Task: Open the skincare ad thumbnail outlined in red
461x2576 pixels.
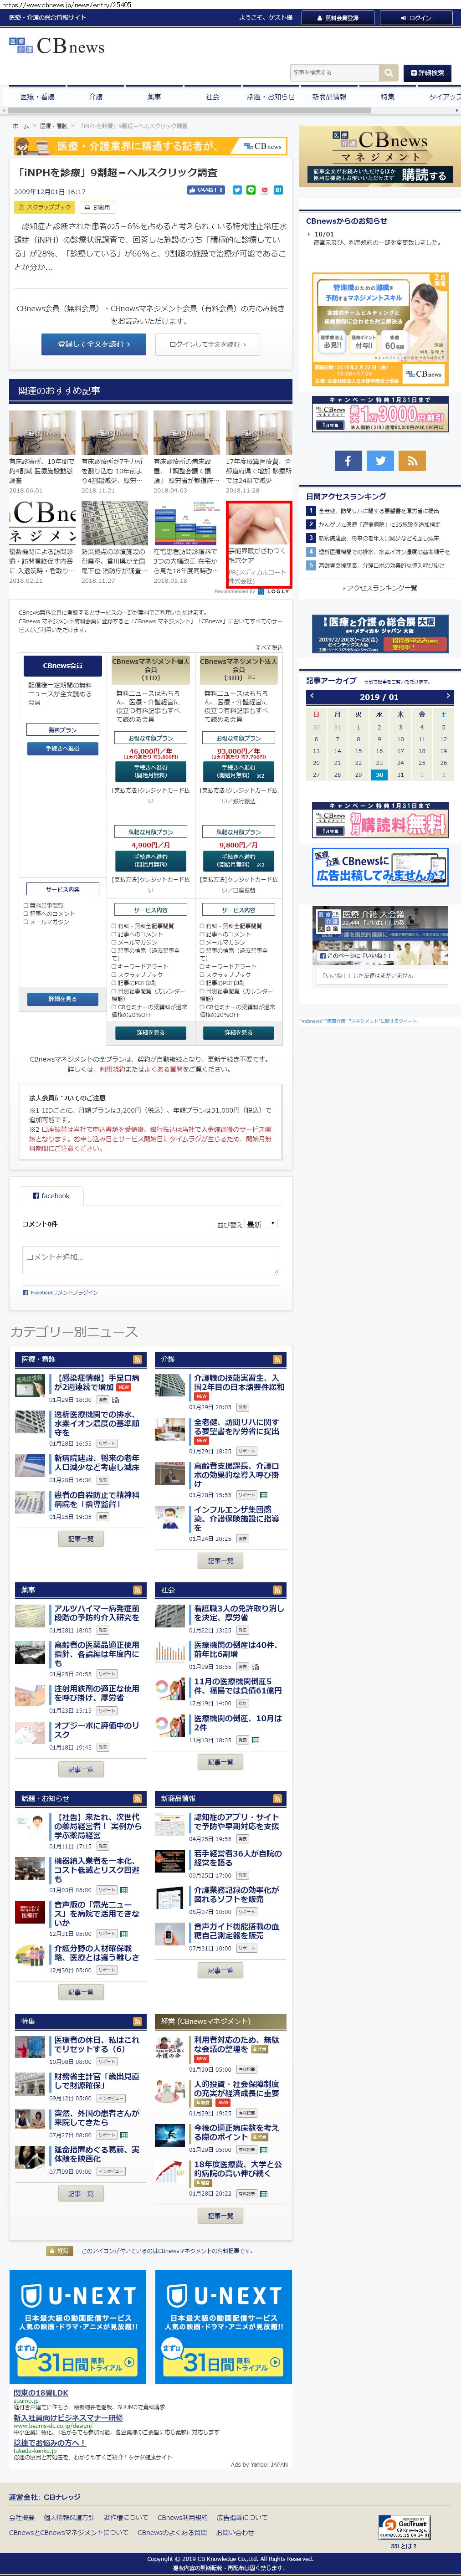Action: (x=259, y=544)
